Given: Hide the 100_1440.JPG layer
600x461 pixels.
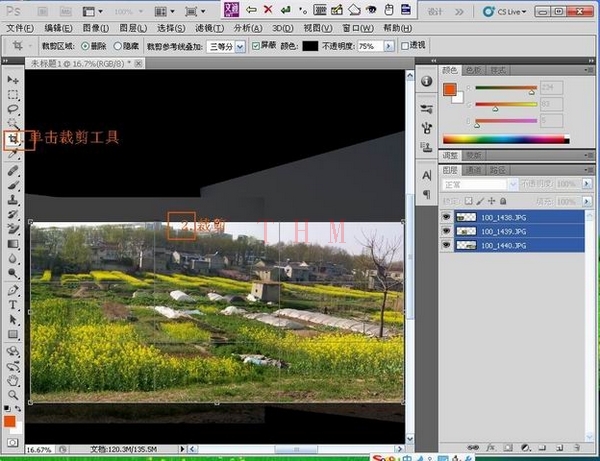Looking at the screenshot, I should click(446, 245).
